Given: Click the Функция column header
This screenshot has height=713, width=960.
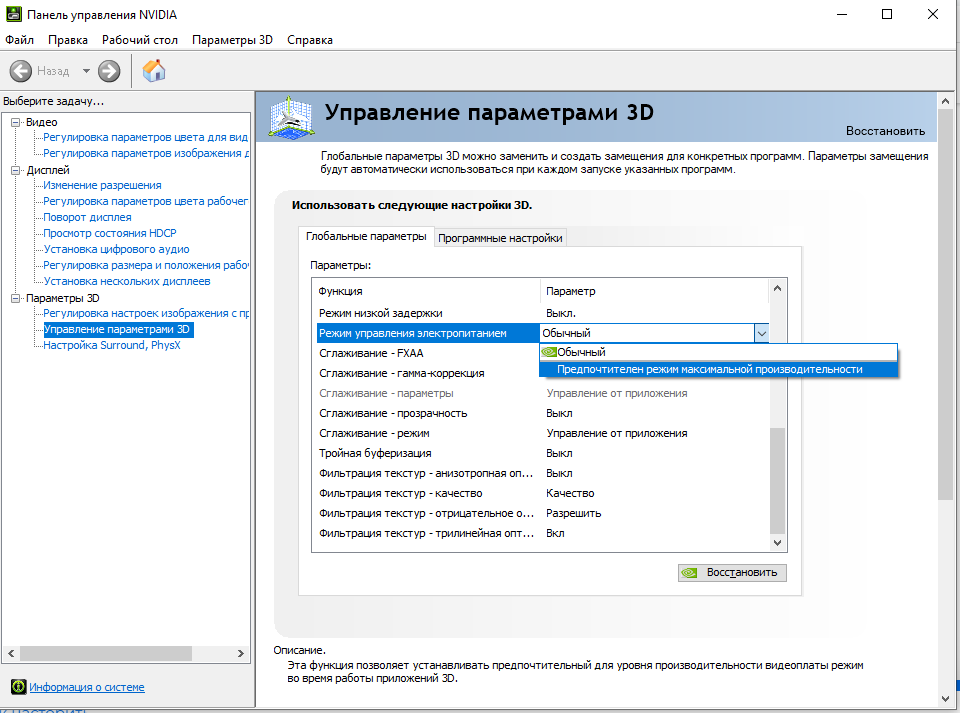Looking at the screenshot, I should pos(427,291).
